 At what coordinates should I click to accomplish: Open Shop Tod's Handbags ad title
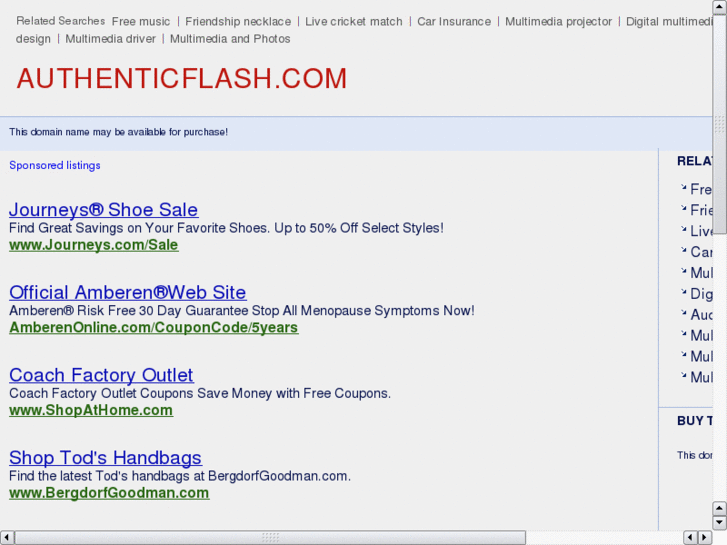click(105, 458)
